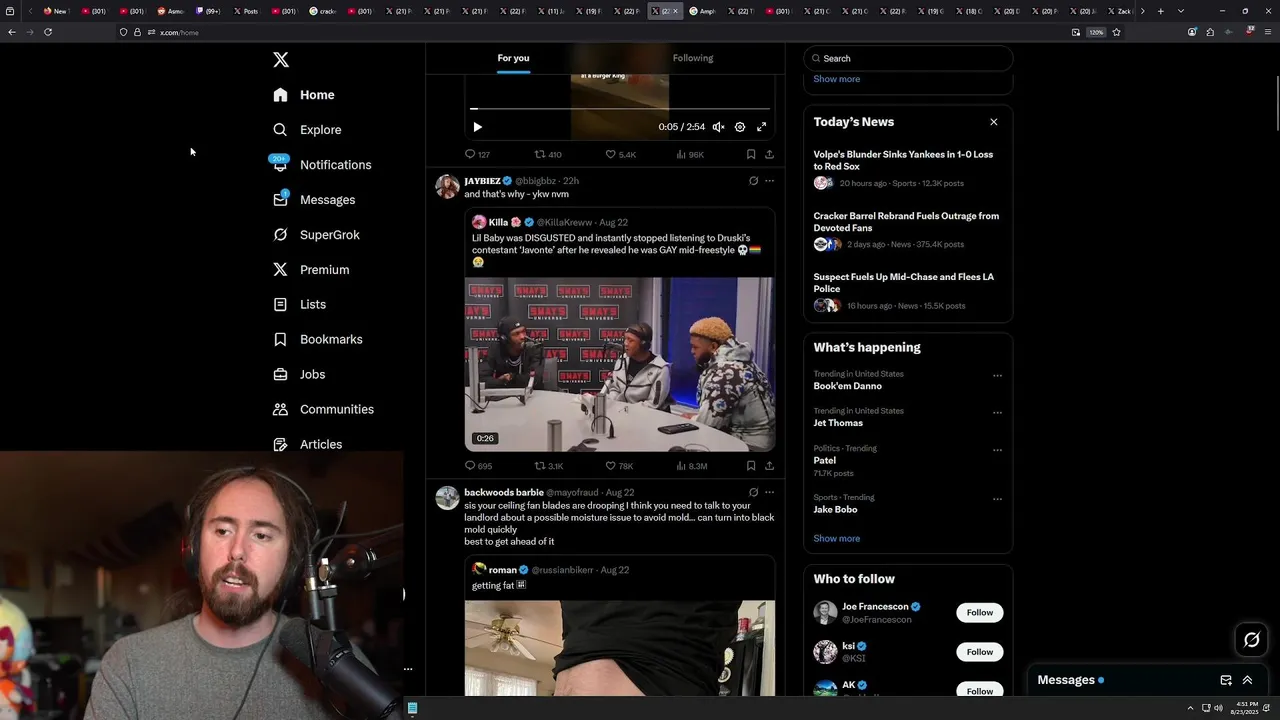Click the Lists icon in sidebar
Image resolution: width=1280 pixels, height=720 pixels.
[x=280, y=304]
